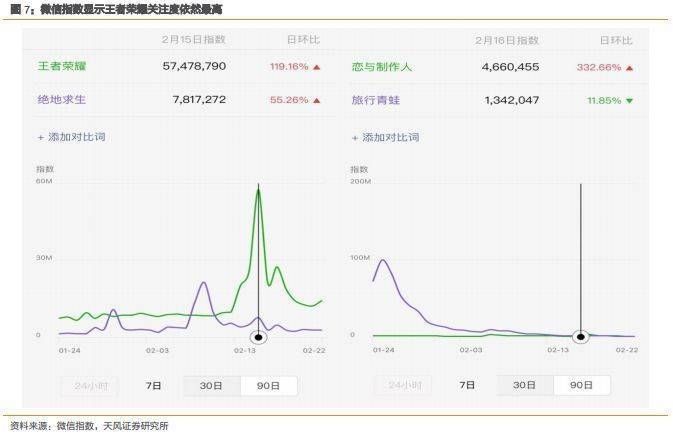This screenshot has width=673, height=436.
Task: Click the red up arrow beside 119.16%
Action: [x=317, y=67]
